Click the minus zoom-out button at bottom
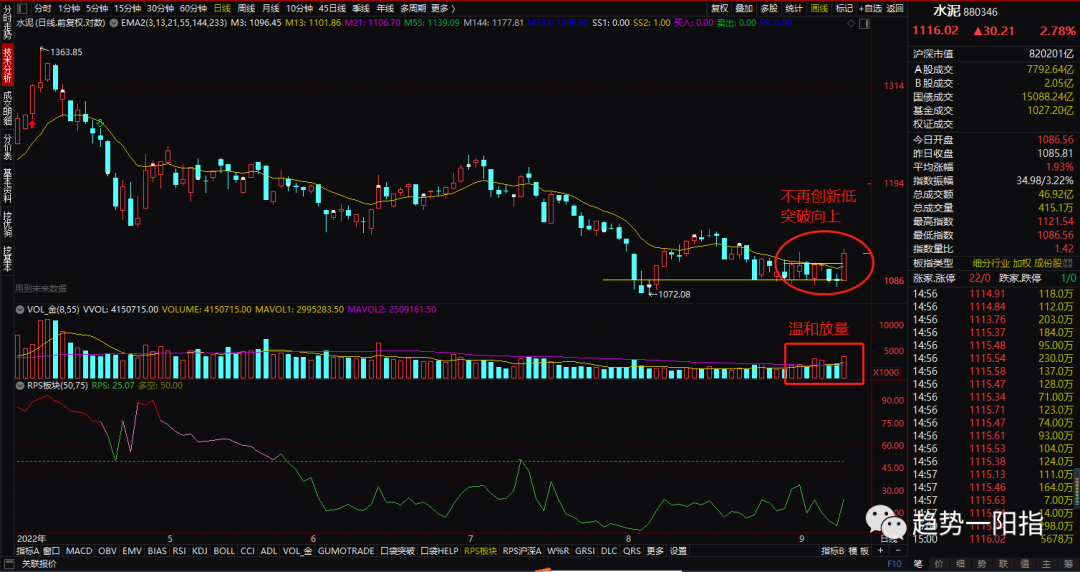Screen dimensions: 1080x572 pyautogui.click(x=896, y=551)
